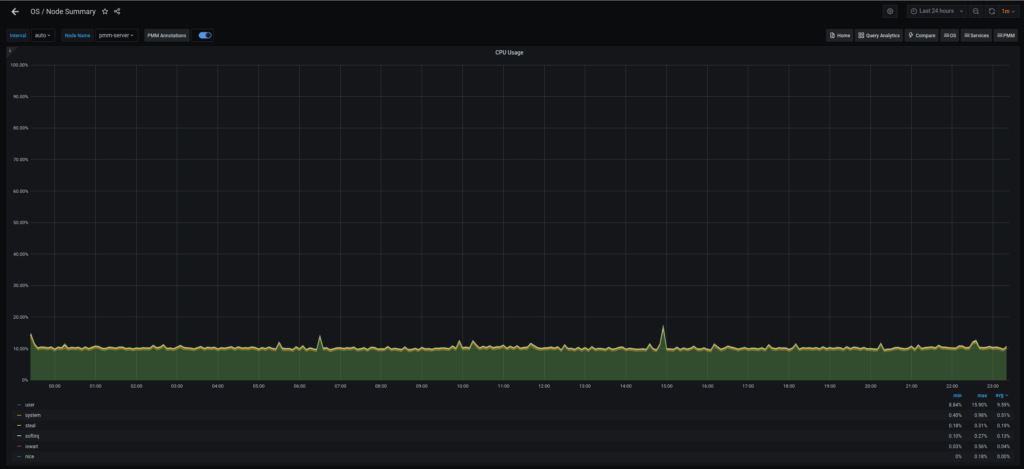1024x469 pixels.
Task: Star the OS / Node Summary dashboard
Action: [105, 12]
